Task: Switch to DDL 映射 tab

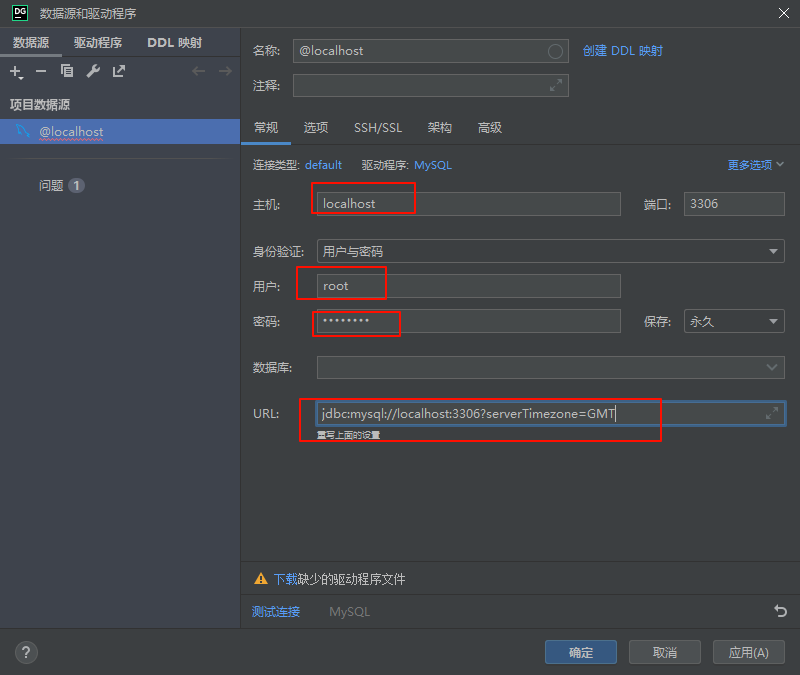Action: (174, 42)
